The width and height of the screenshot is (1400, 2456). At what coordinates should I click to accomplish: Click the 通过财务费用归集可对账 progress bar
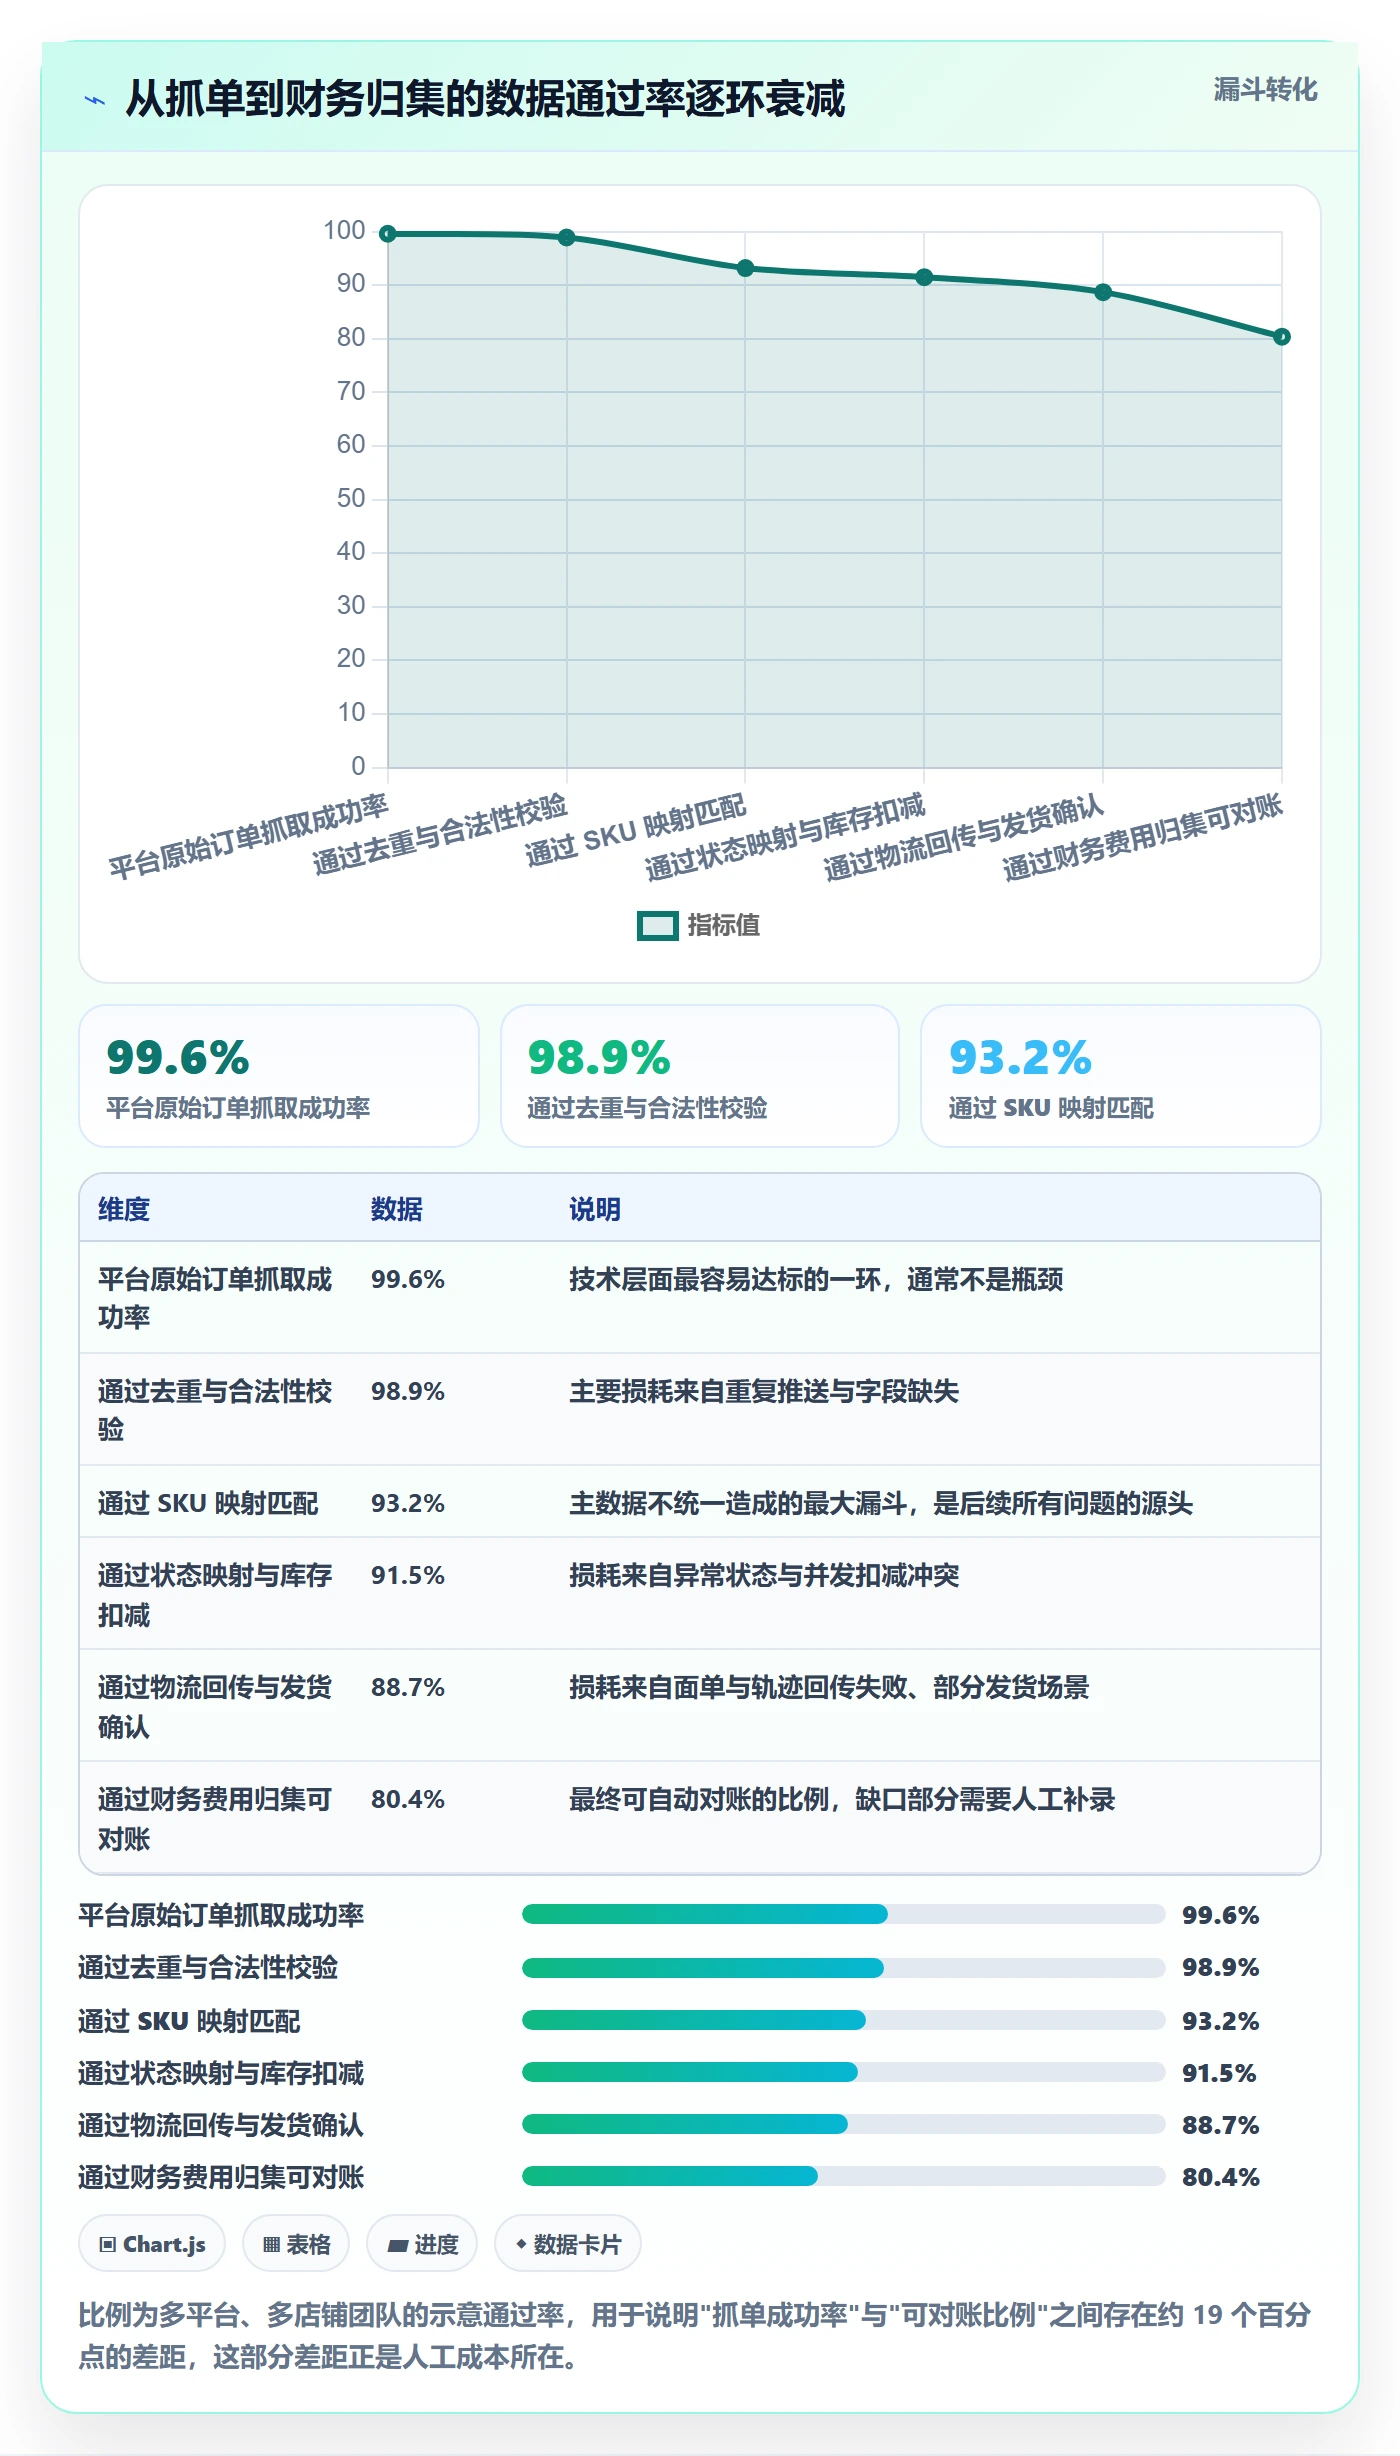pos(843,2176)
